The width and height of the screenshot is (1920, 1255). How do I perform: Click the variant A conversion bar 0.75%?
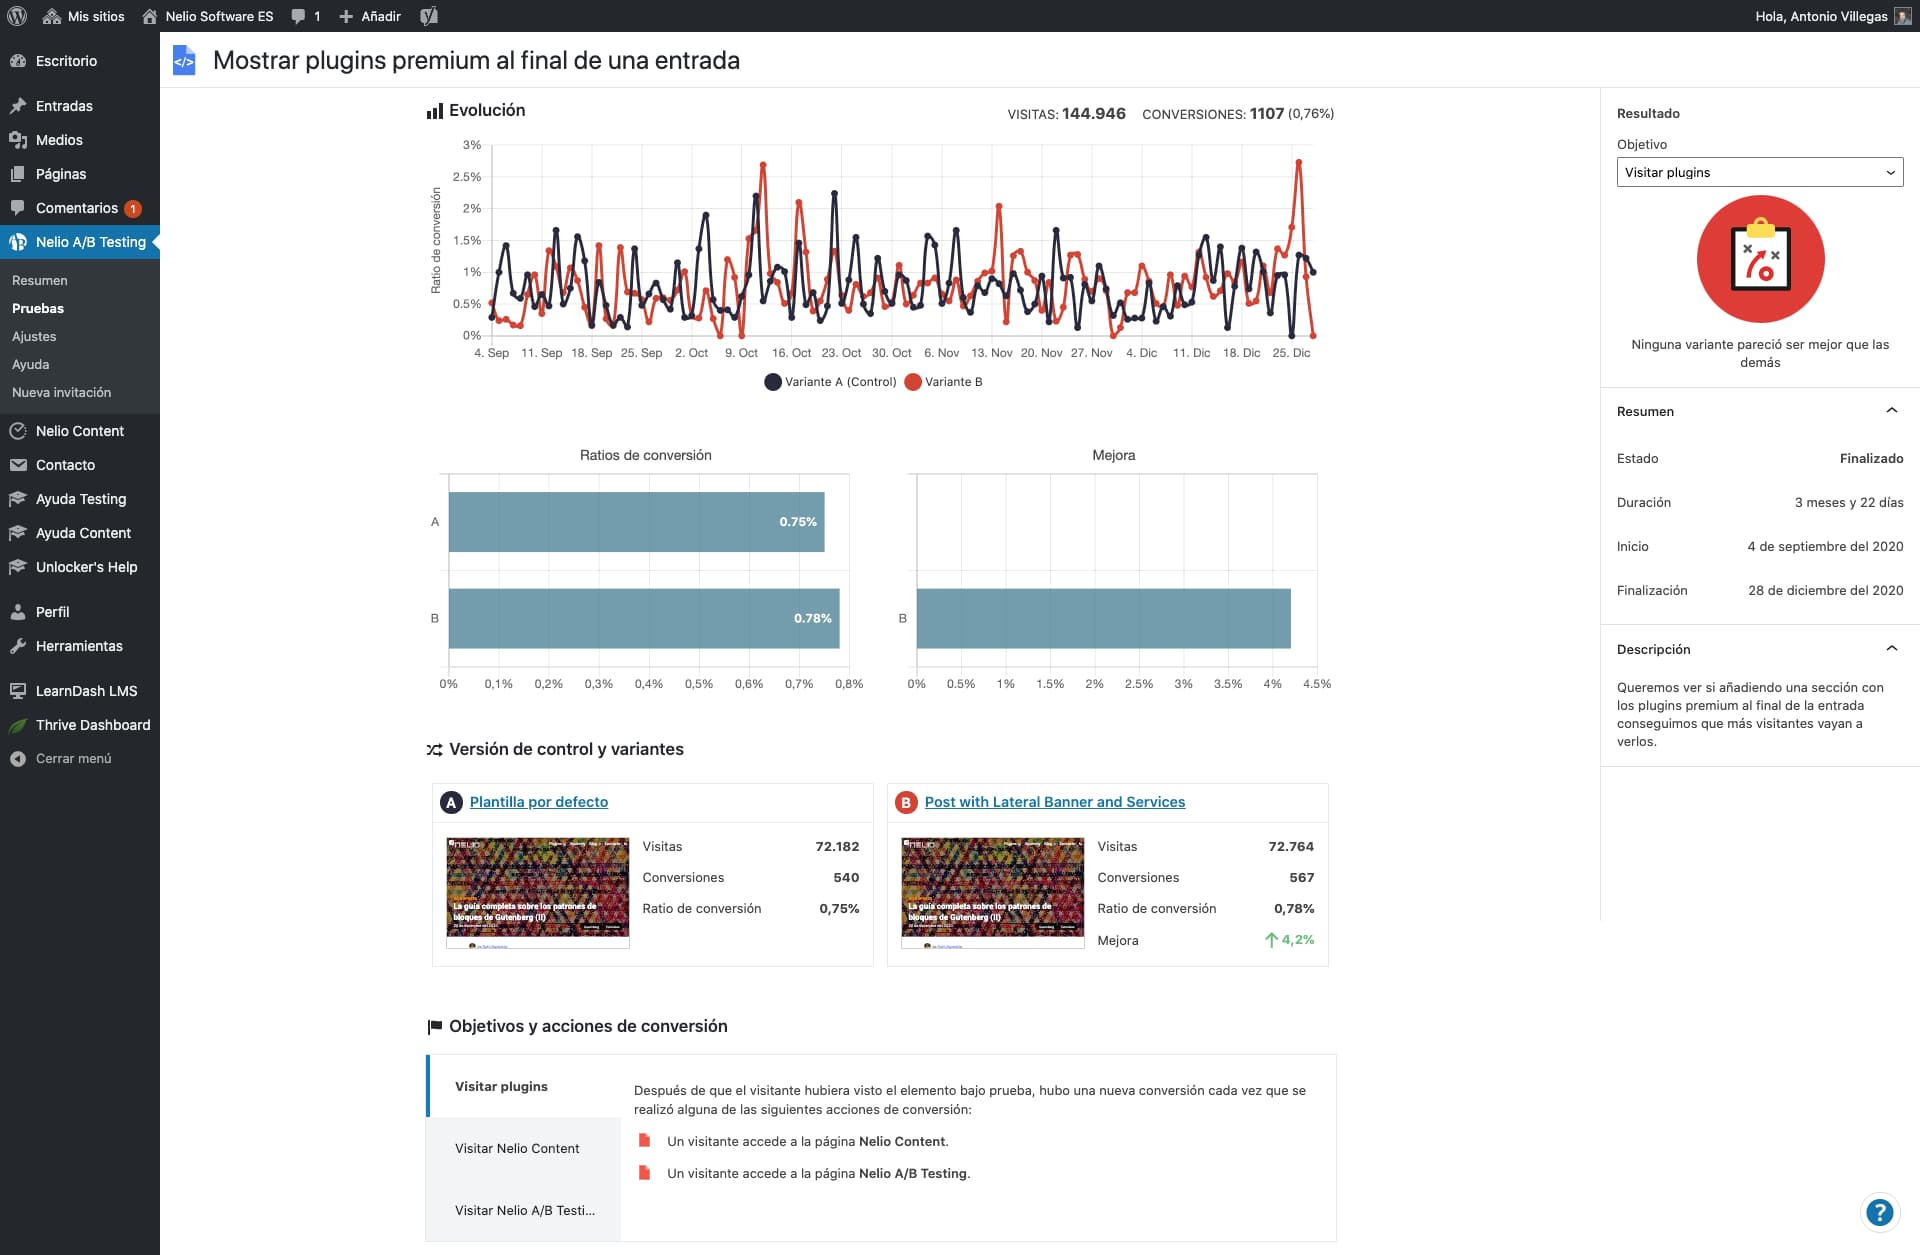(x=636, y=522)
